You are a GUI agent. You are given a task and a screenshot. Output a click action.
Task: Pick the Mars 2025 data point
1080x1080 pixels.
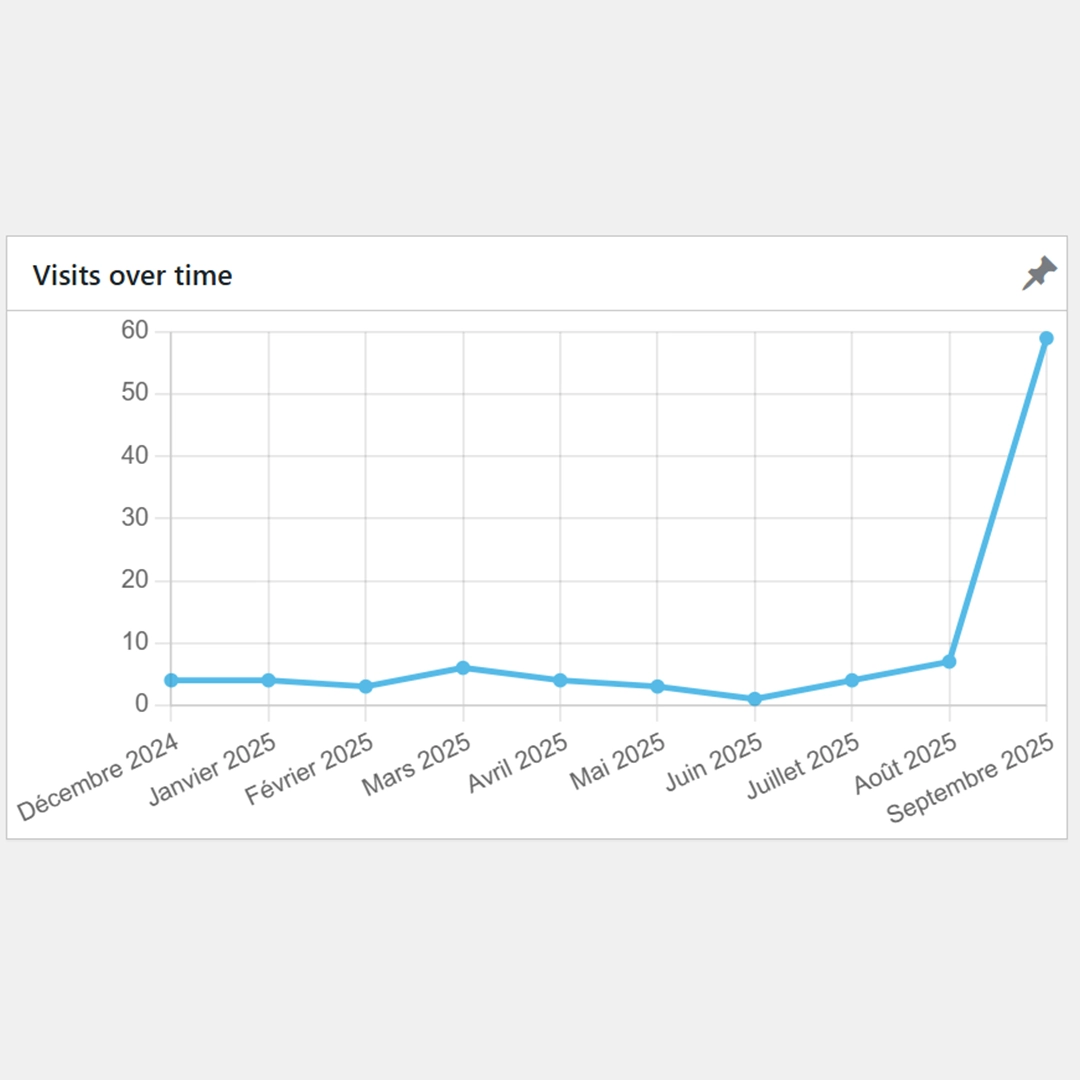click(463, 667)
